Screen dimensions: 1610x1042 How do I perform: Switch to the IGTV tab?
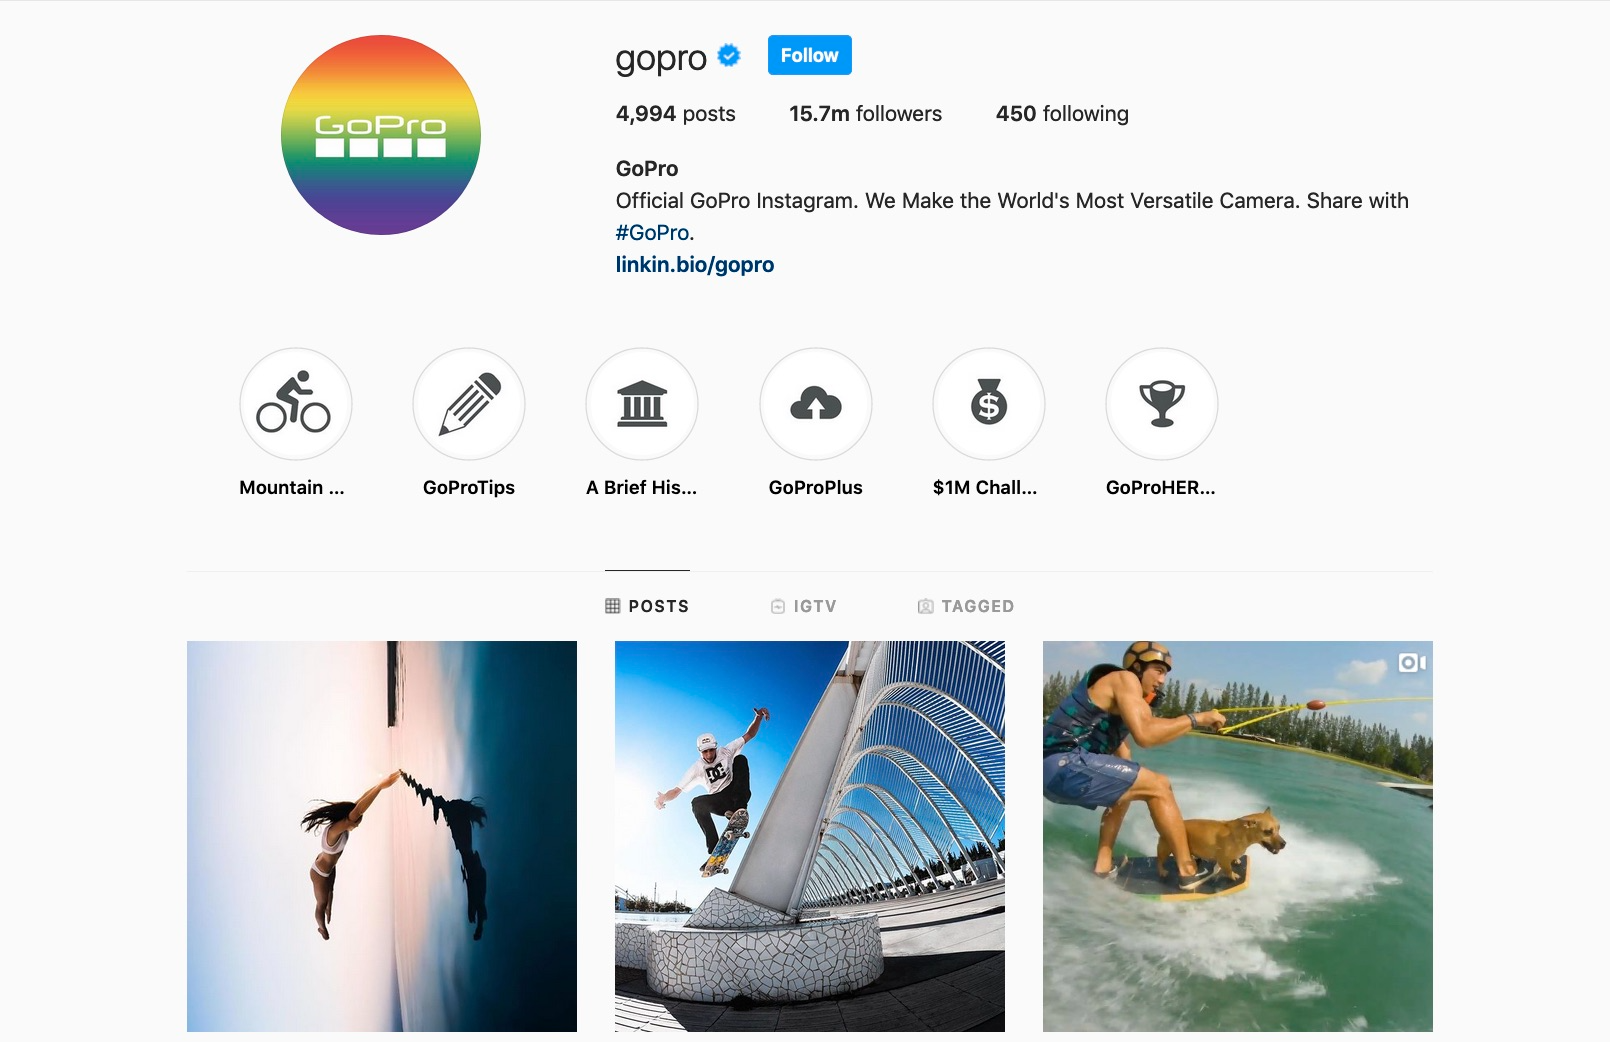coord(803,606)
